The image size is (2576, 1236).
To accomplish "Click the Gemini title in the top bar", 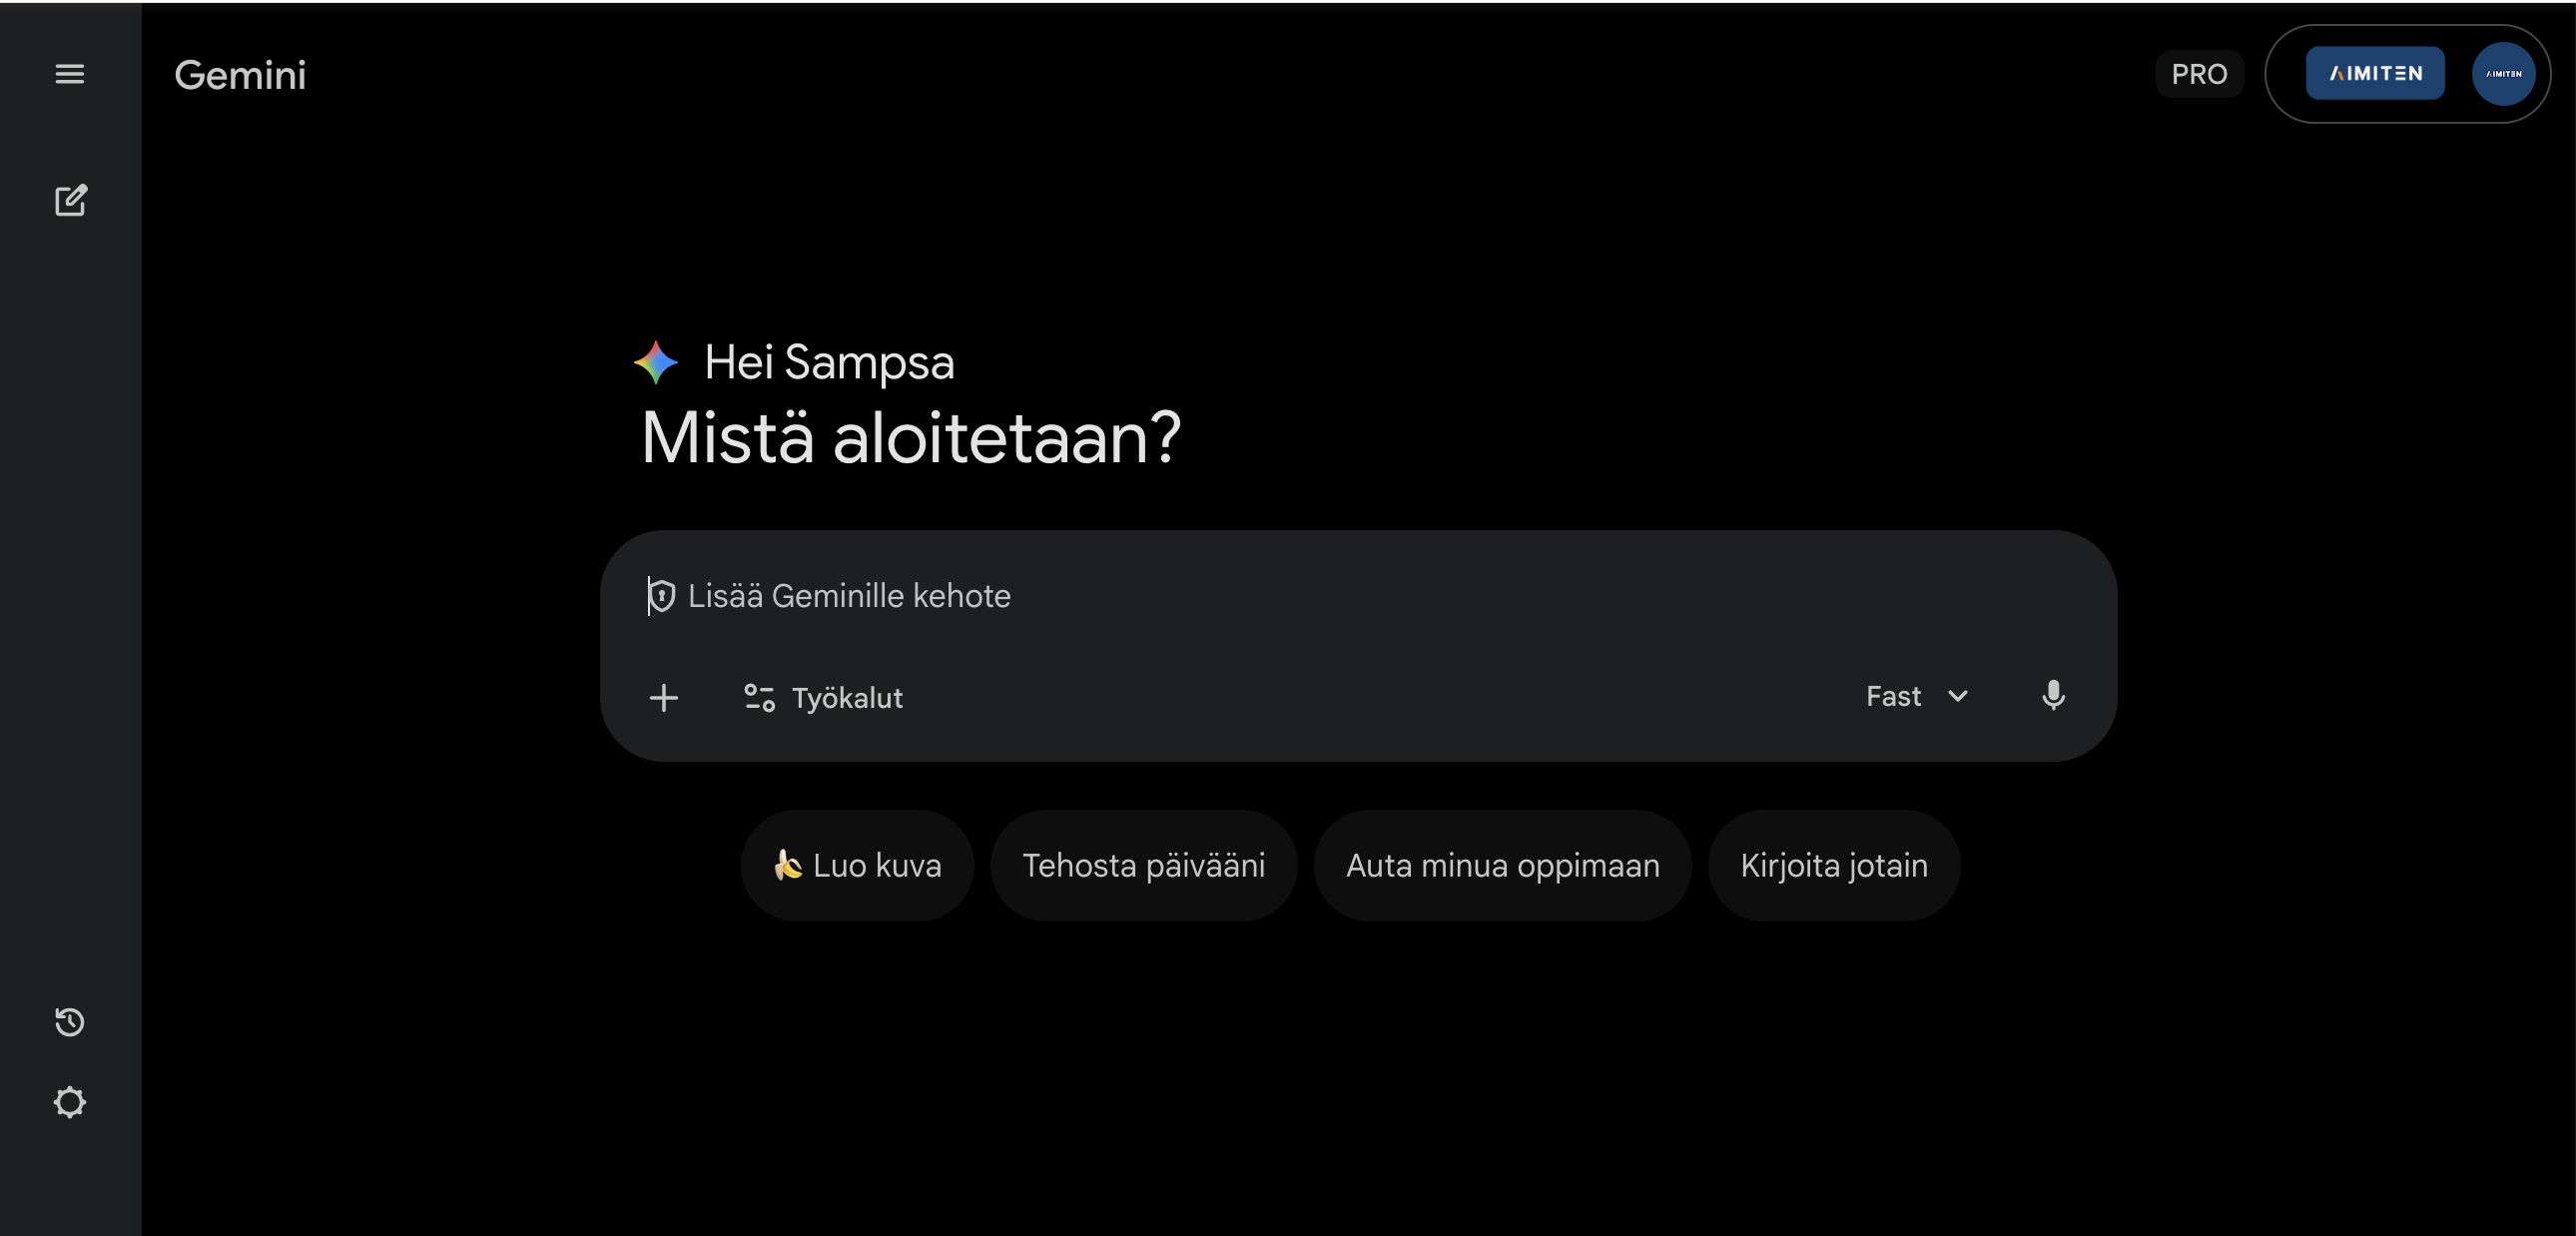I will pyautogui.click(x=239, y=74).
